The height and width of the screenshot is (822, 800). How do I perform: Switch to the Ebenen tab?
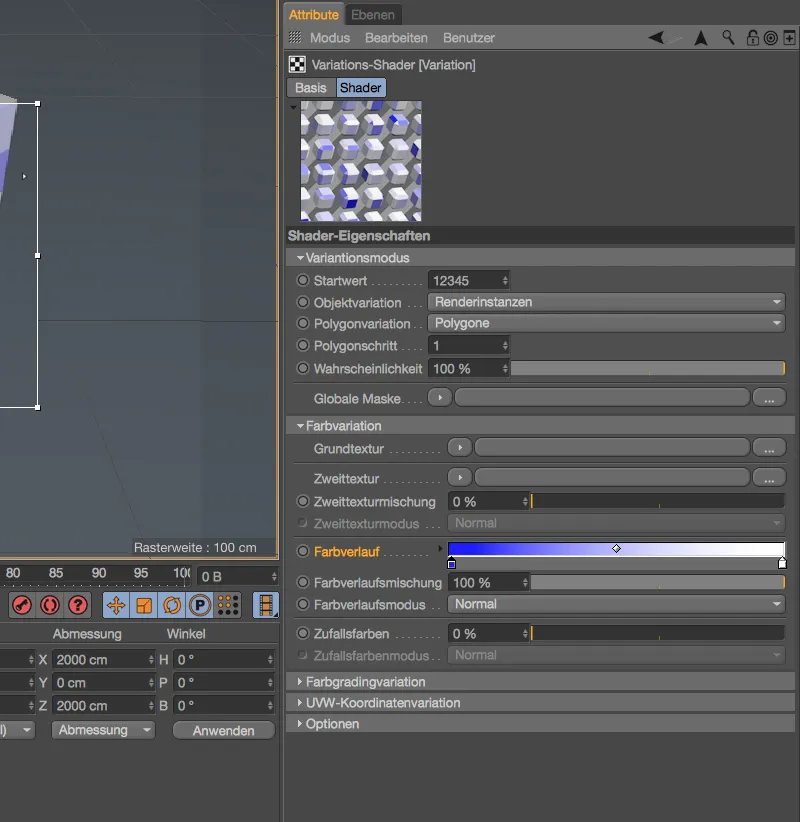(374, 14)
